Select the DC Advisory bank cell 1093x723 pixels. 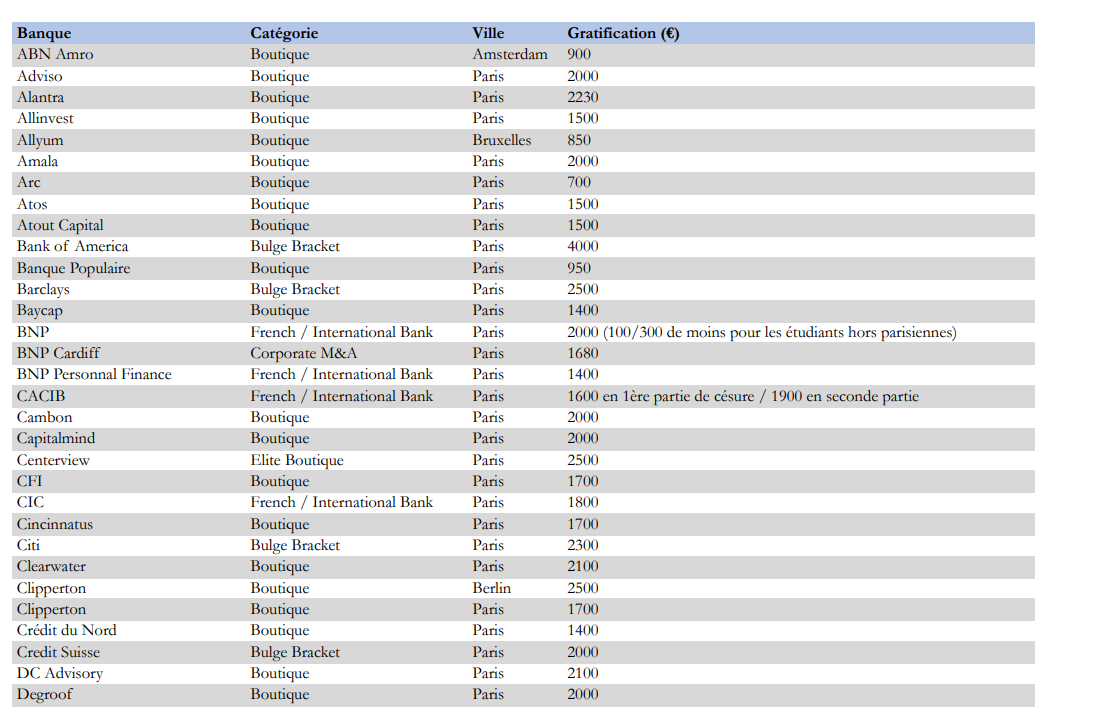[60, 673]
